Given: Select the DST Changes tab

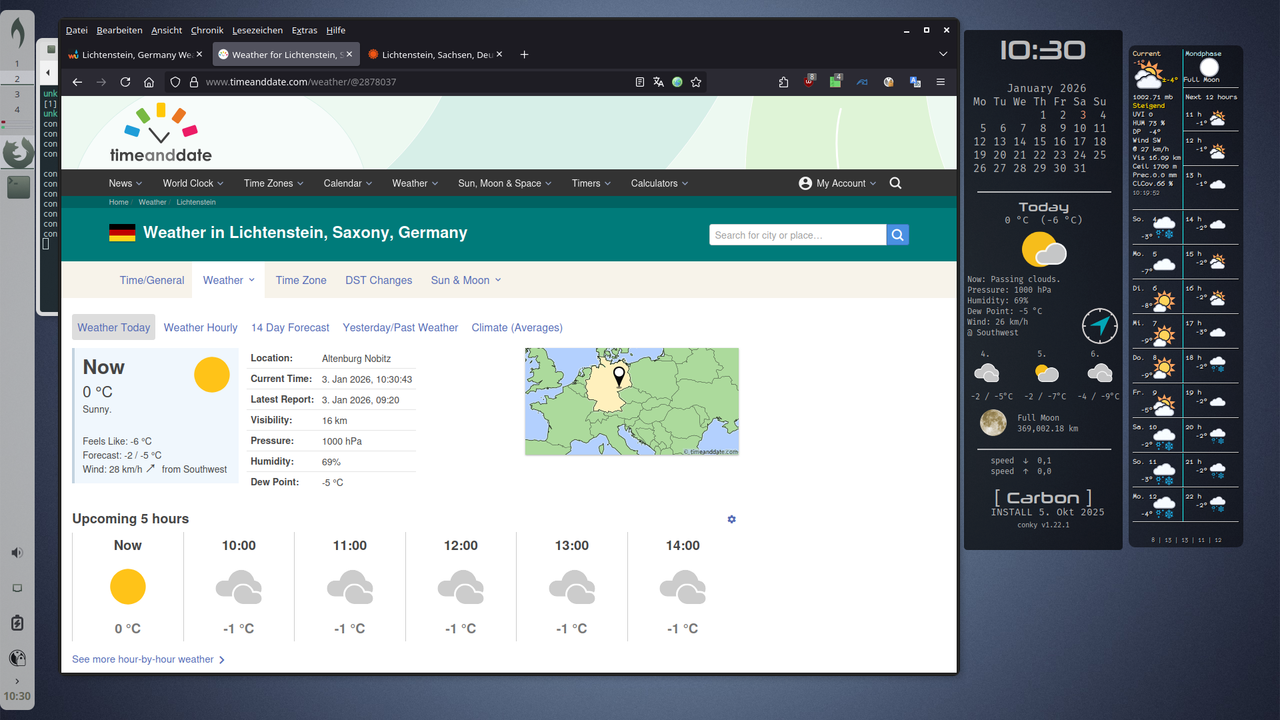Looking at the screenshot, I should coord(379,280).
